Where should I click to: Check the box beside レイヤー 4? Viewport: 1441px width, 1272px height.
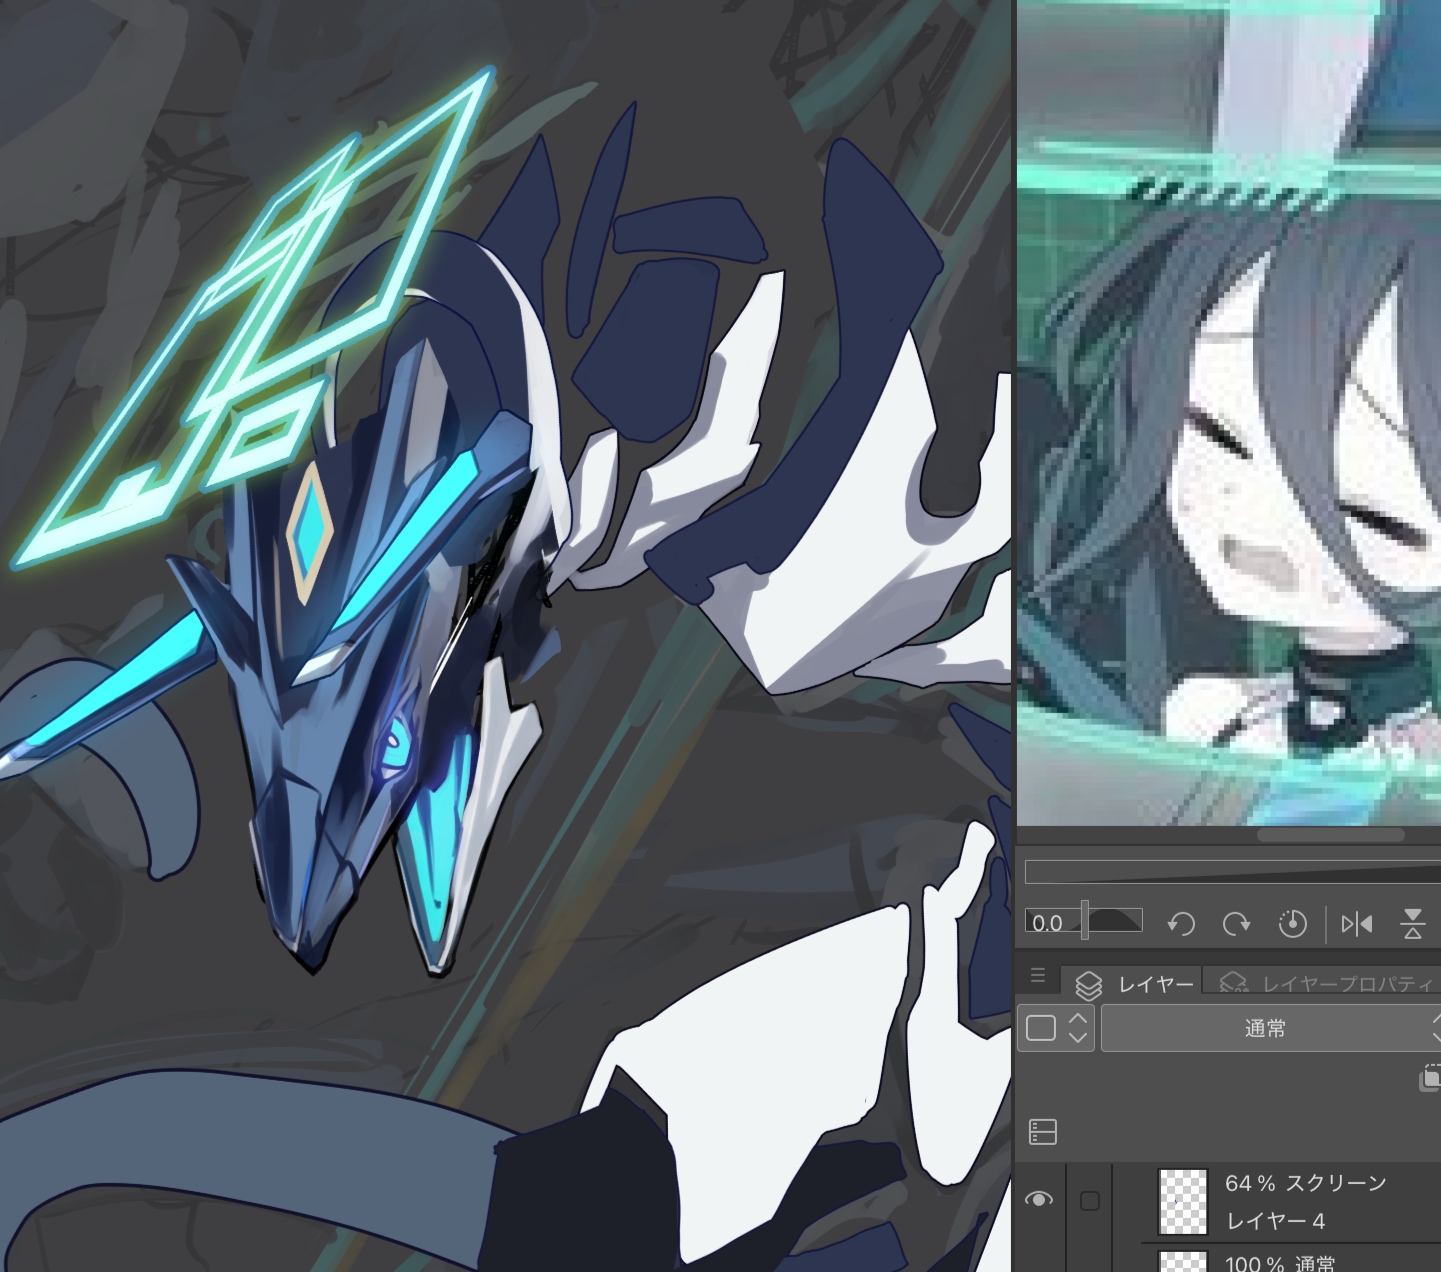[1090, 1200]
